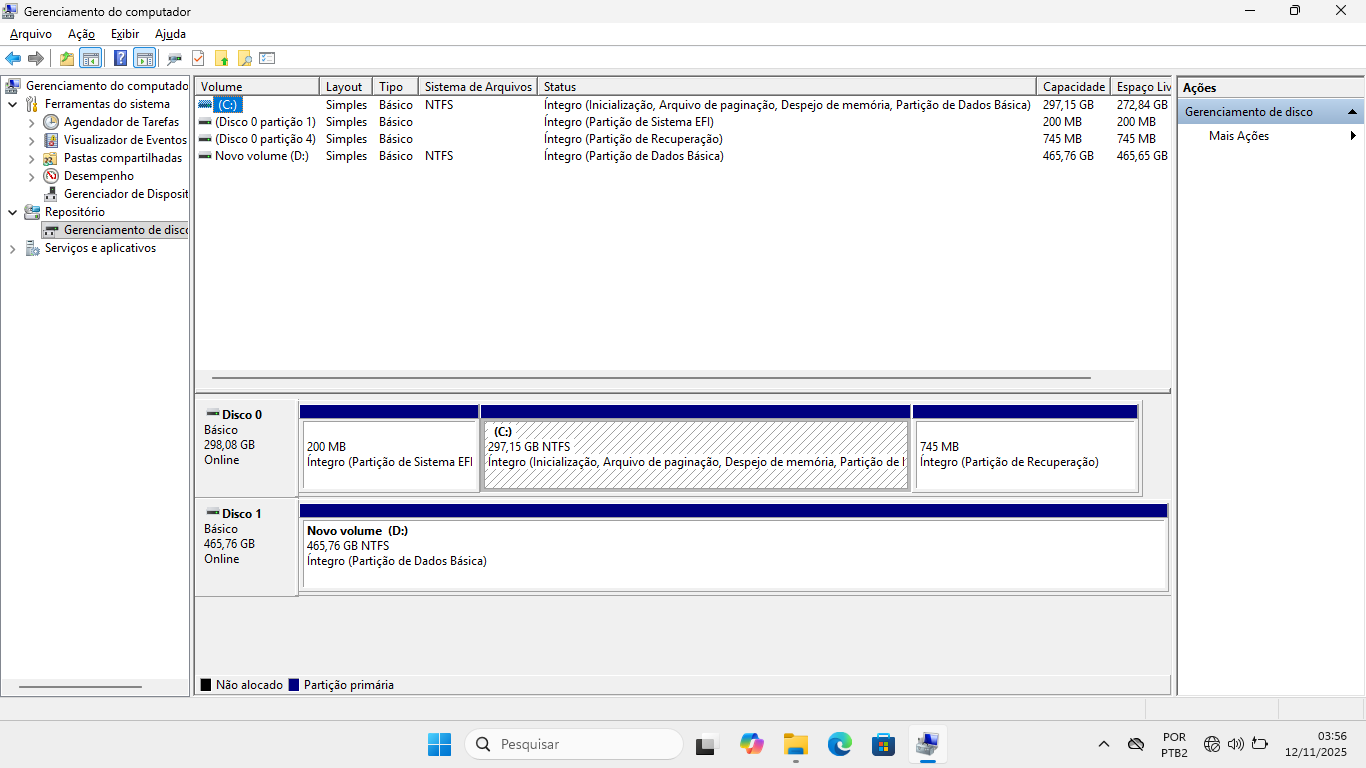The width and height of the screenshot is (1366, 768).
Task: Collapse the Ferramentas do sistema tree node
Action: tap(12, 103)
